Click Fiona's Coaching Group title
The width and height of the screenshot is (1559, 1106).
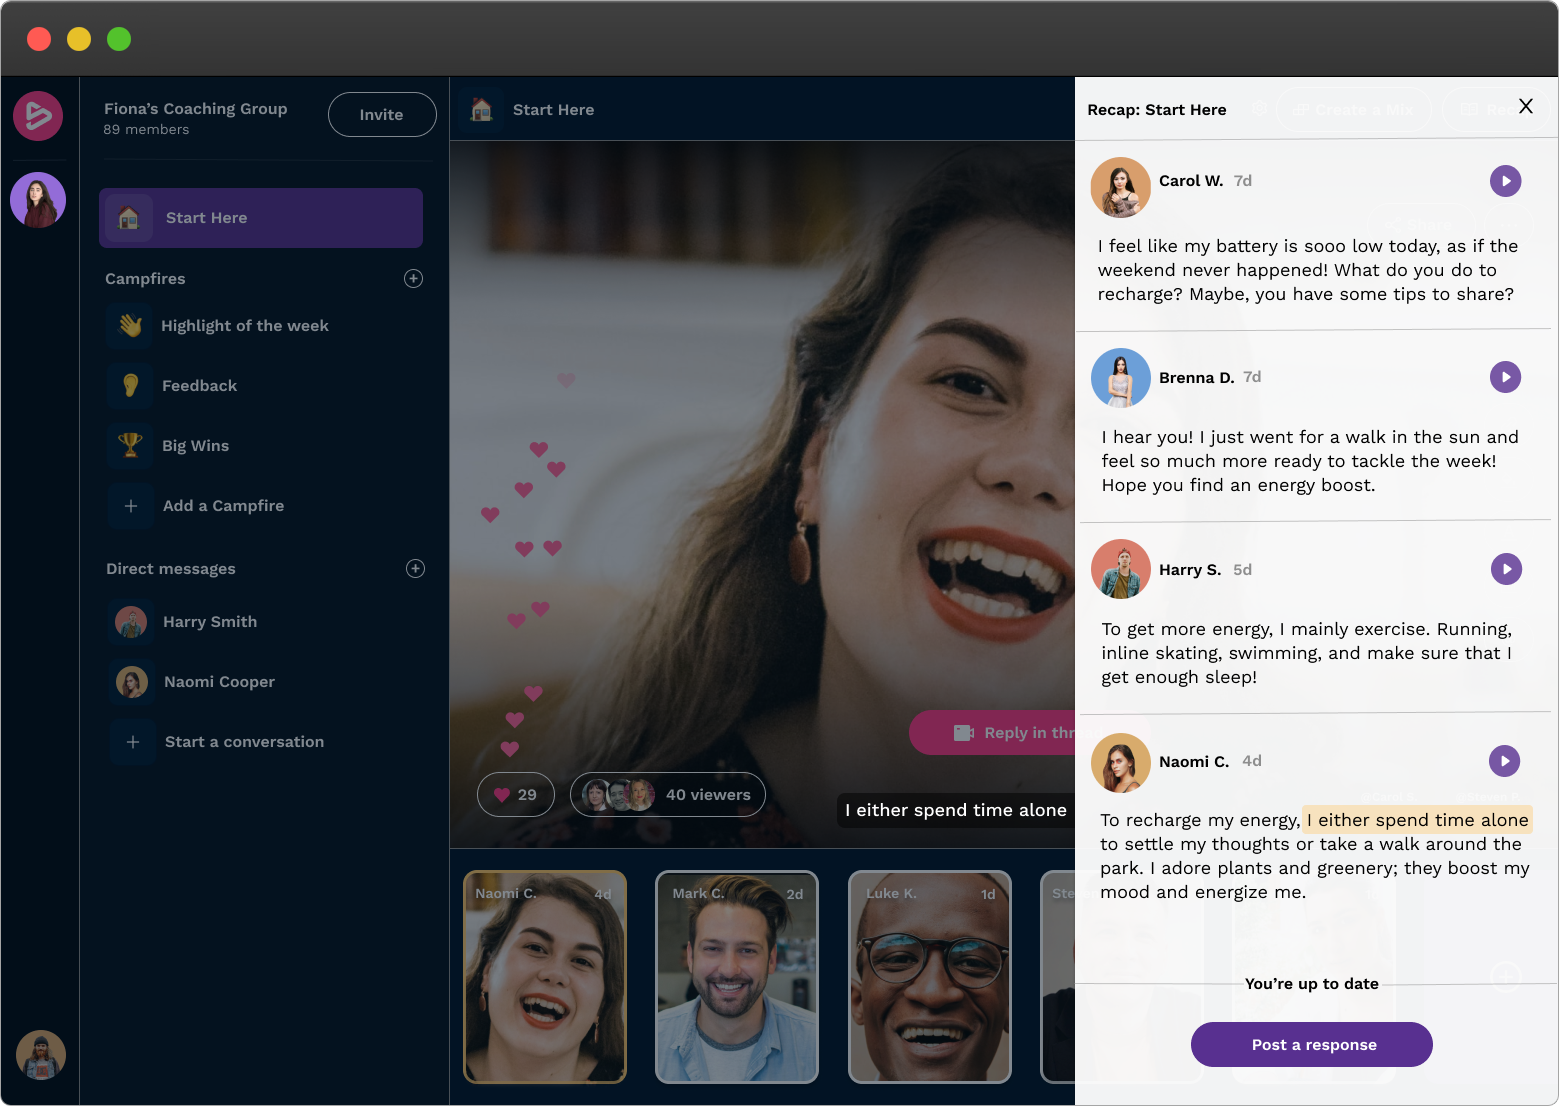coord(196,109)
